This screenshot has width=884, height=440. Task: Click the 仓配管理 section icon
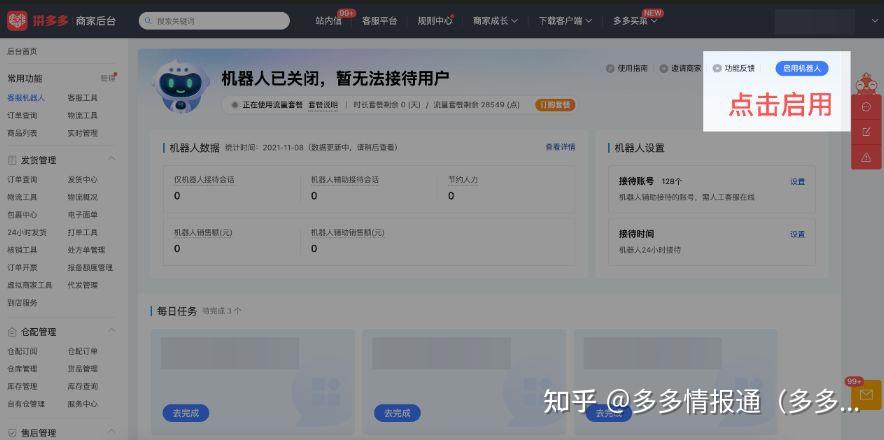pyautogui.click(x=12, y=332)
